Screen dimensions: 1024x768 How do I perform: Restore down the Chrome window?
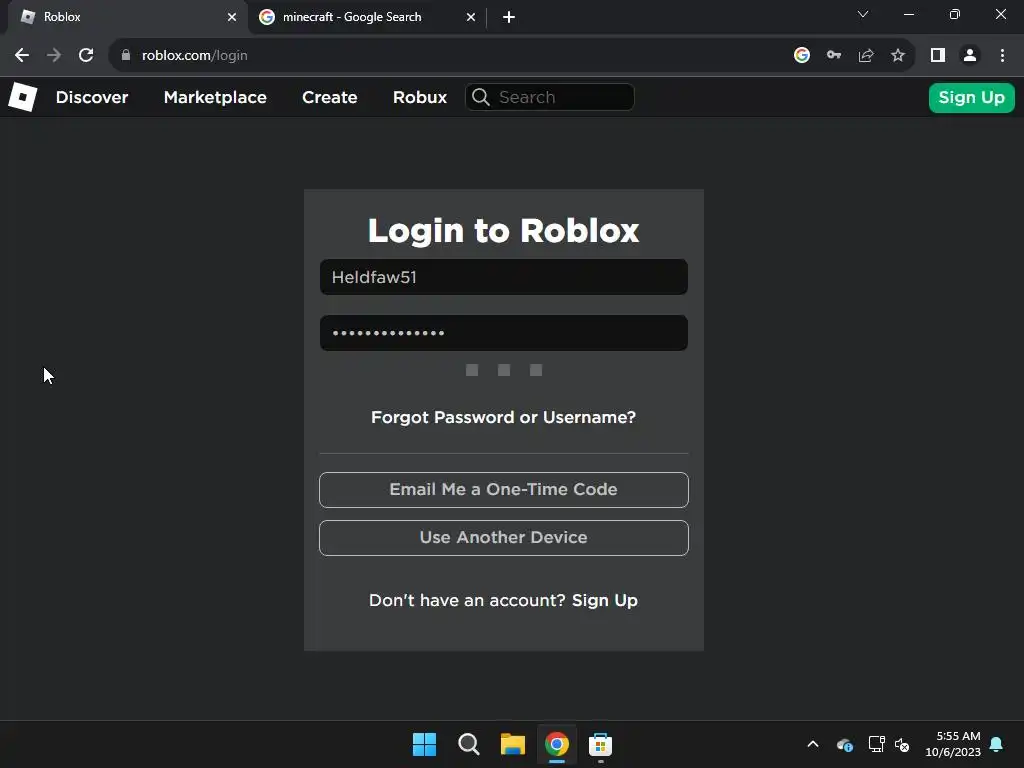pyautogui.click(x=955, y=14)
